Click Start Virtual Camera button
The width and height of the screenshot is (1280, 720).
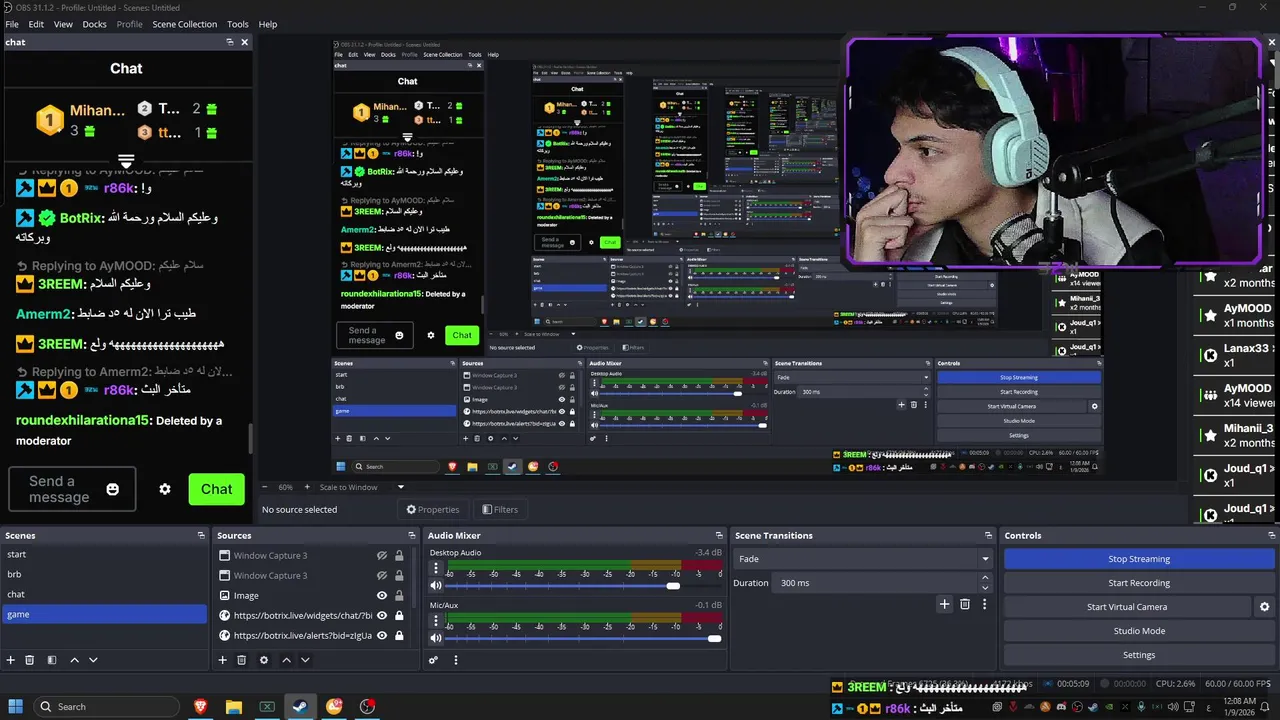[1127, 607]
